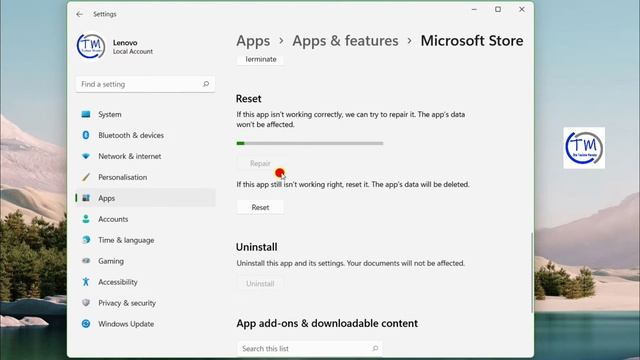Screen dimensions: 640x360
Task: Click the Bluetooth icon in sidebar
Action: coord(86,135)
